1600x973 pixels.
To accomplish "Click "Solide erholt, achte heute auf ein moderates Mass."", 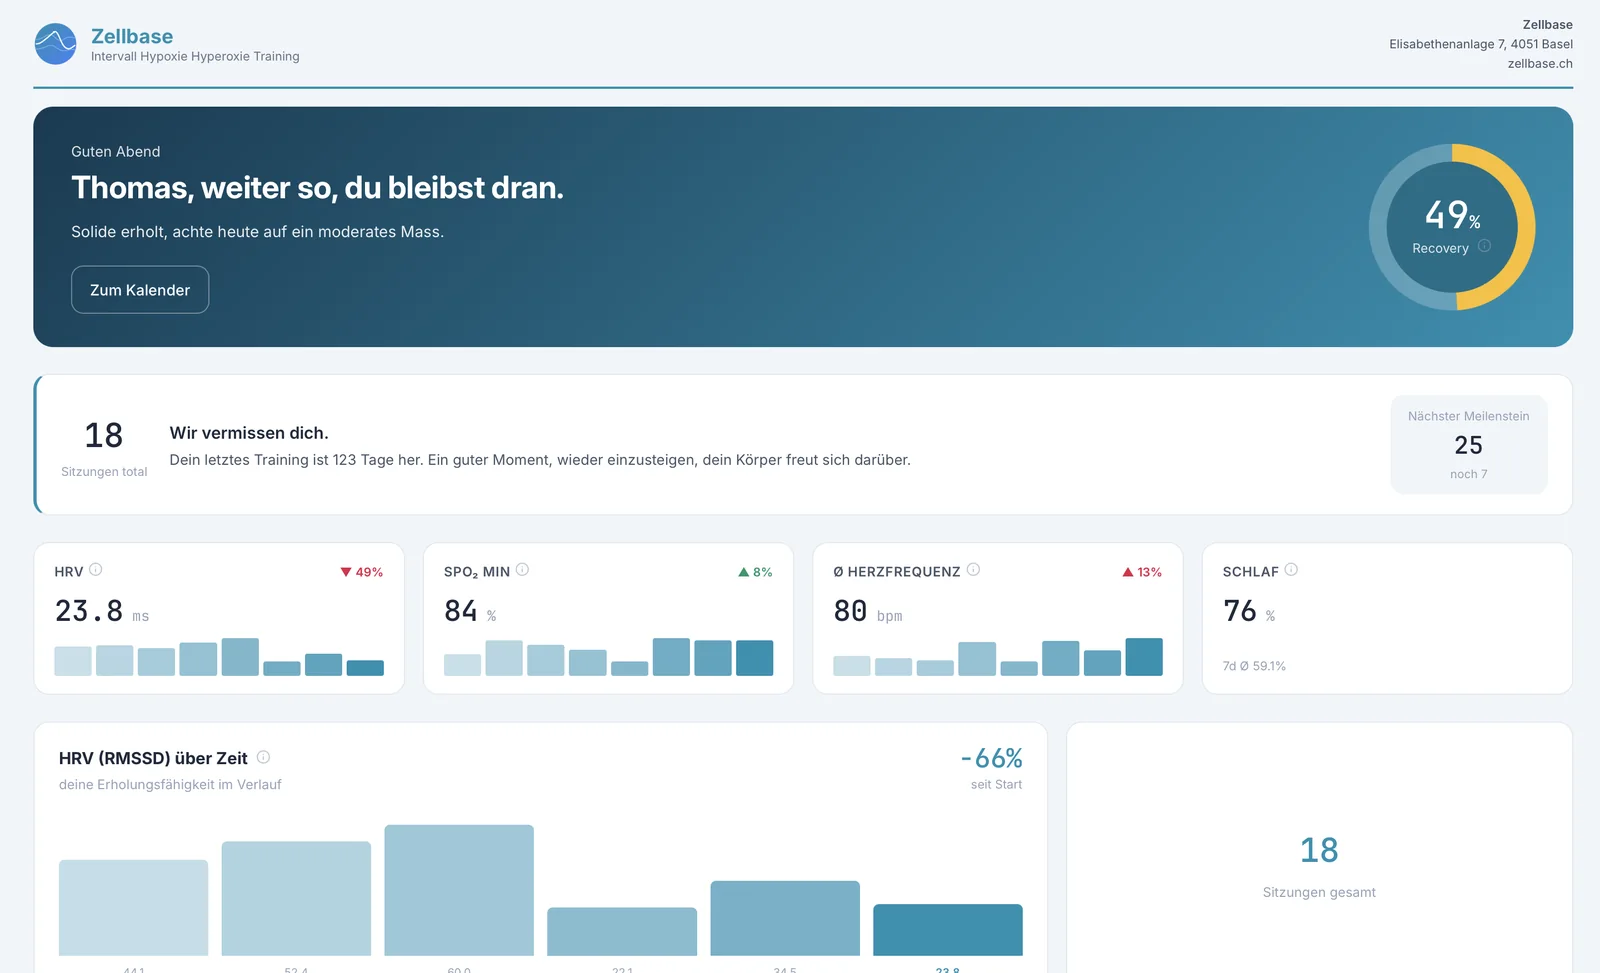I will click(x=257, y=232).
